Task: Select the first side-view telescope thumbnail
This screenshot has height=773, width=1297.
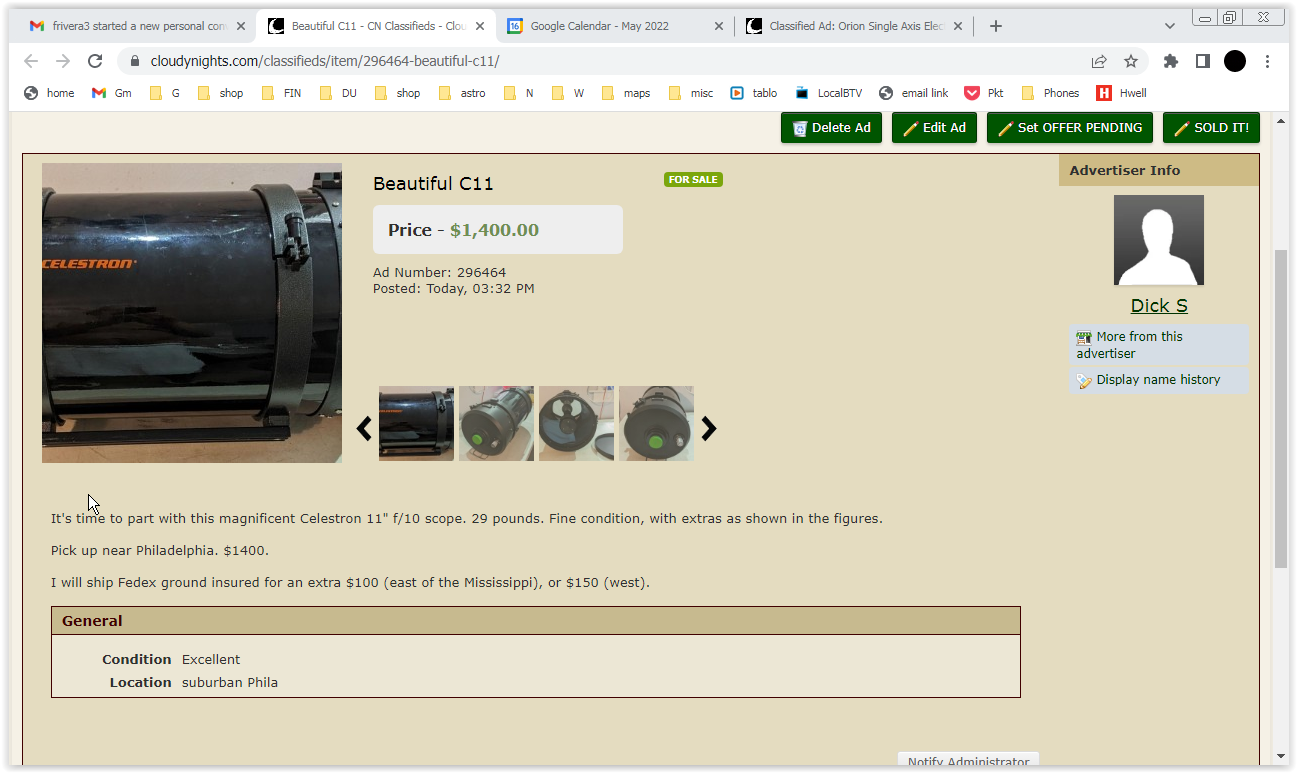Action: (x=416, y=424)
